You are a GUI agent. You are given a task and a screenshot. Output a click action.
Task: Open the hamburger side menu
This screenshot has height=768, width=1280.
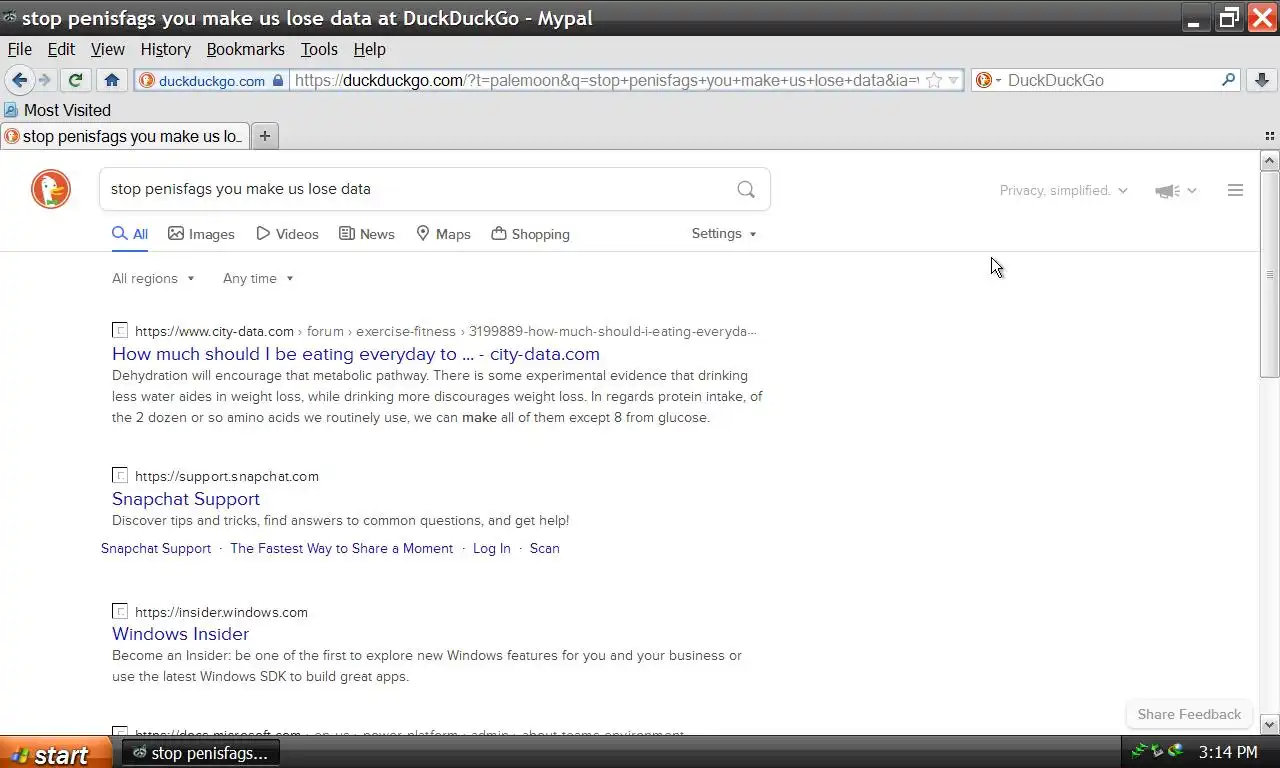[1235, 190]
